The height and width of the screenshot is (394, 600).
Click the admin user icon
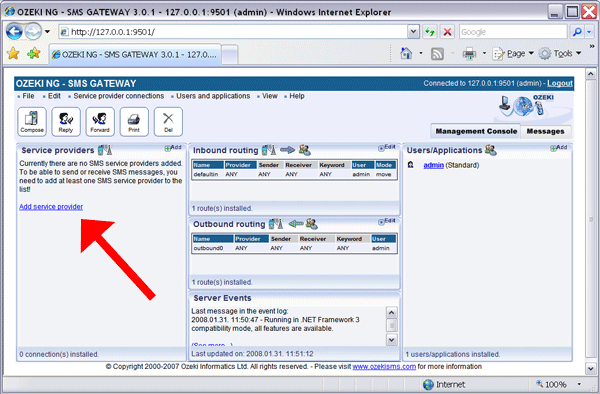coord(411,165)
